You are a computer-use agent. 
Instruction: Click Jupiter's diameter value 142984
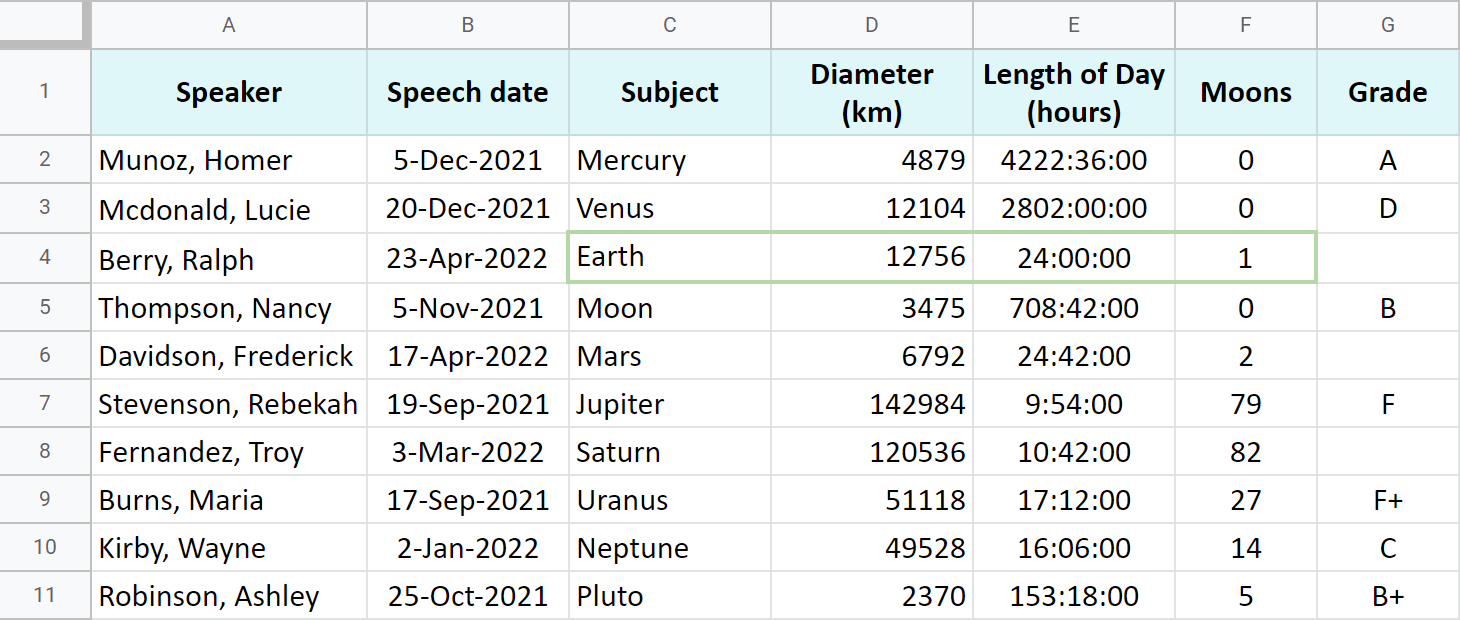[871, 404]
